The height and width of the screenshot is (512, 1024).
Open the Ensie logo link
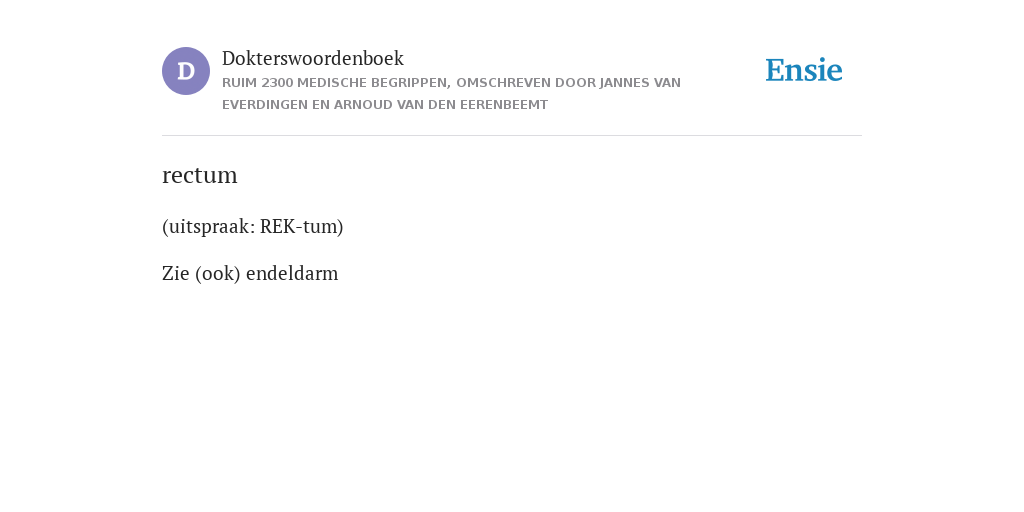804,70
